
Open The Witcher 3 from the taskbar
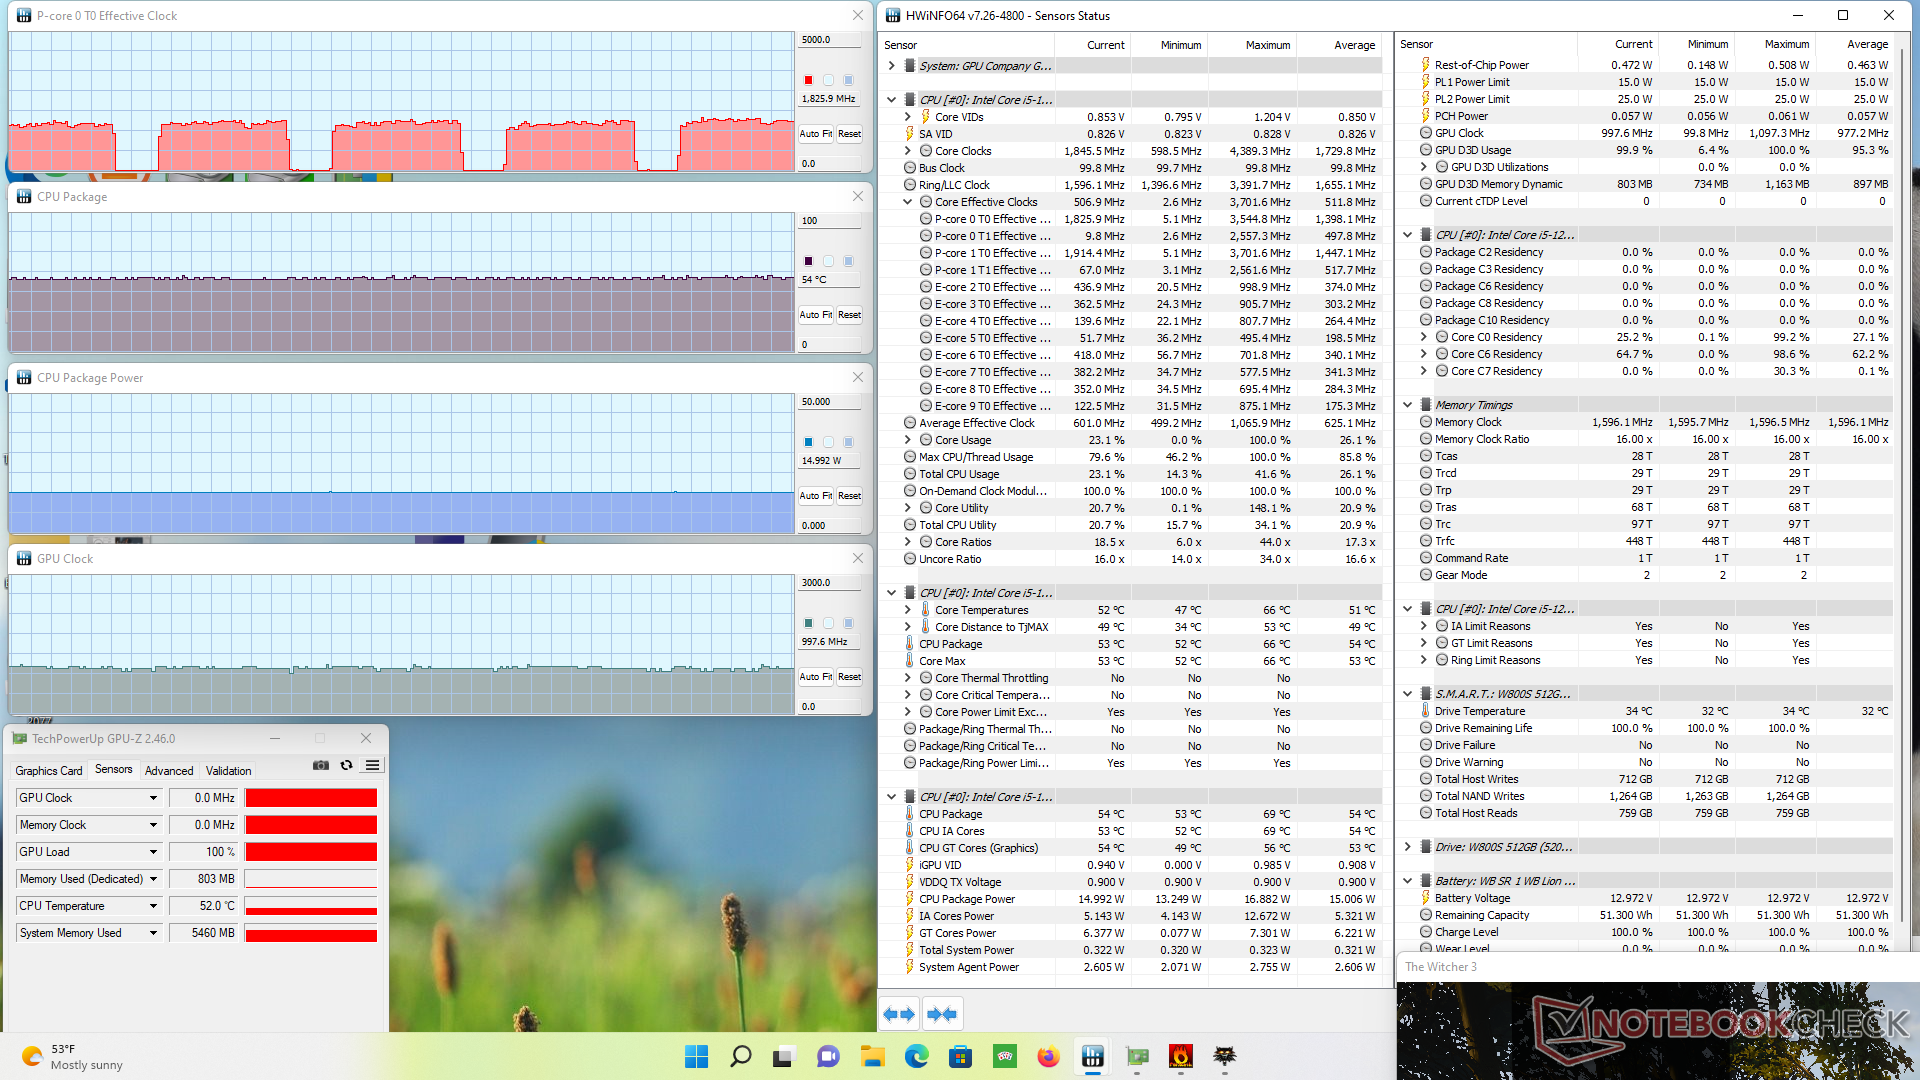click(1224, 1056)
